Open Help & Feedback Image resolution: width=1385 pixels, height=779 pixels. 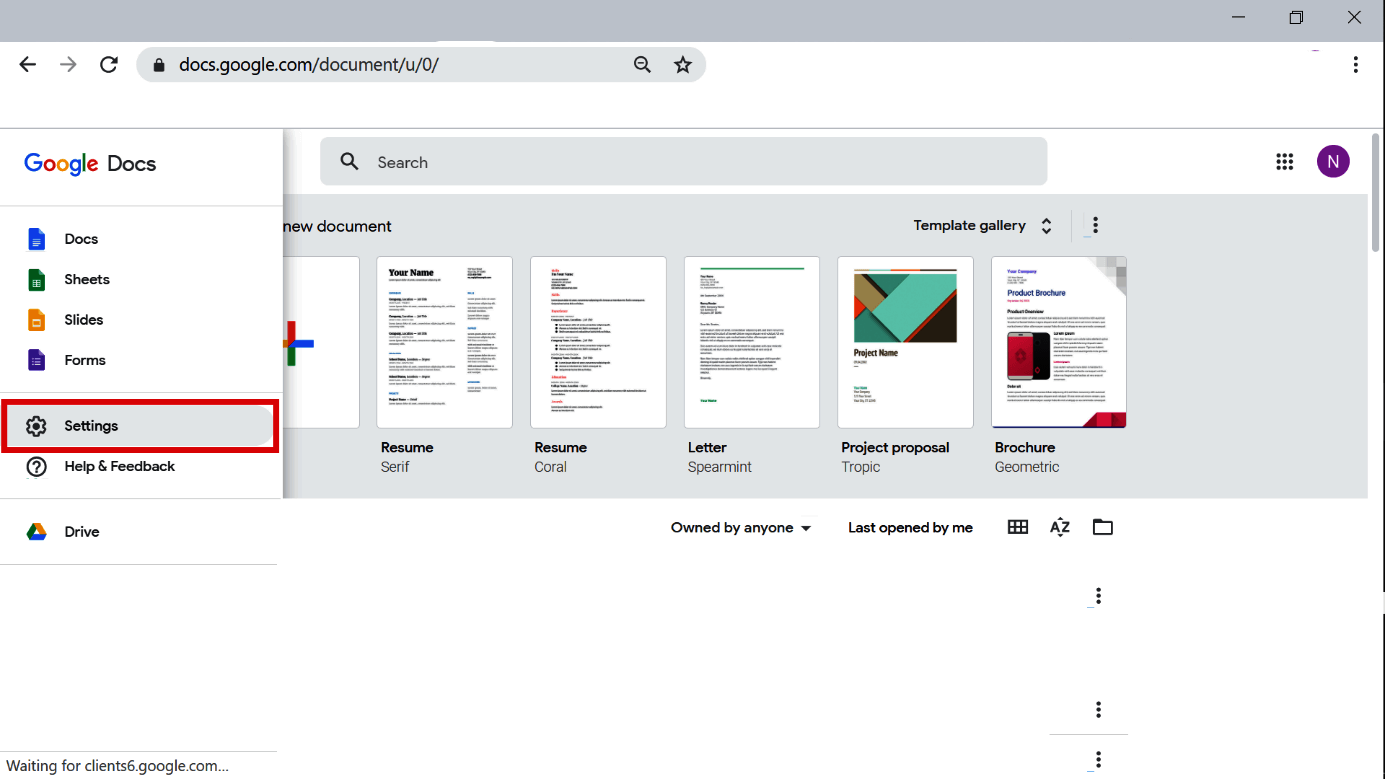click(119, 466)
